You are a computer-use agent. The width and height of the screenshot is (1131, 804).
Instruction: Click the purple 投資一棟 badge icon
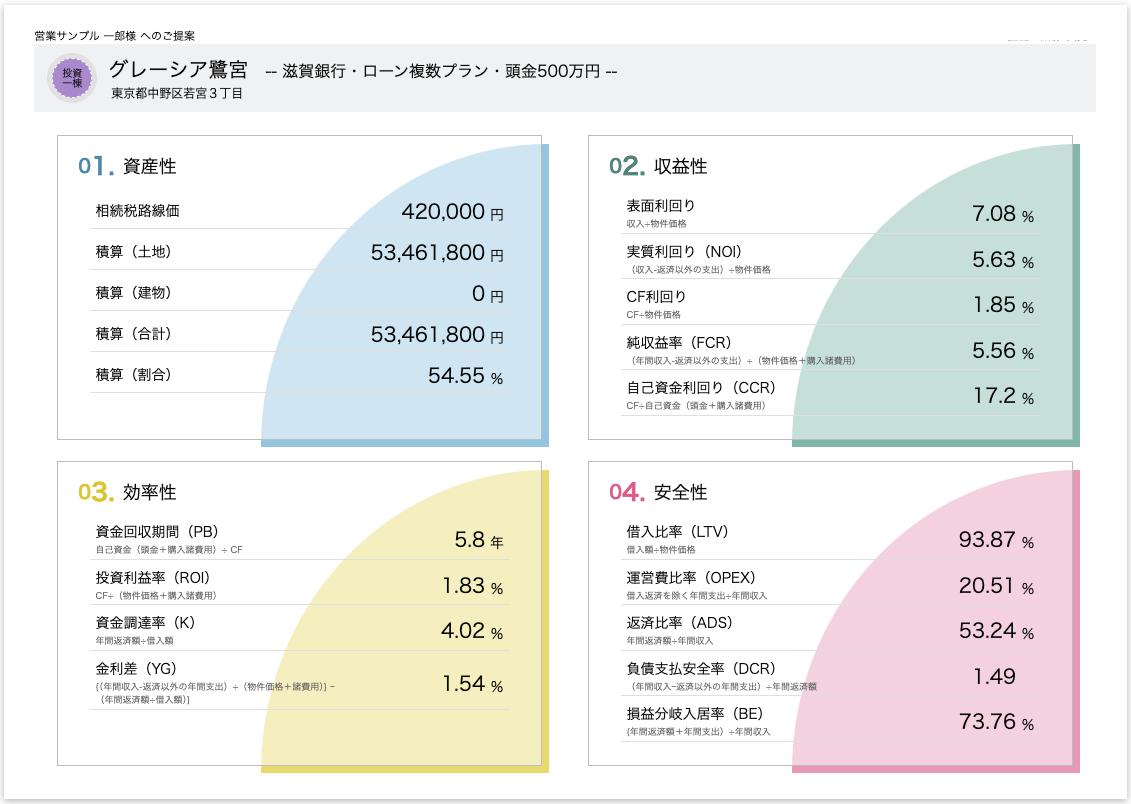[71, 78]
